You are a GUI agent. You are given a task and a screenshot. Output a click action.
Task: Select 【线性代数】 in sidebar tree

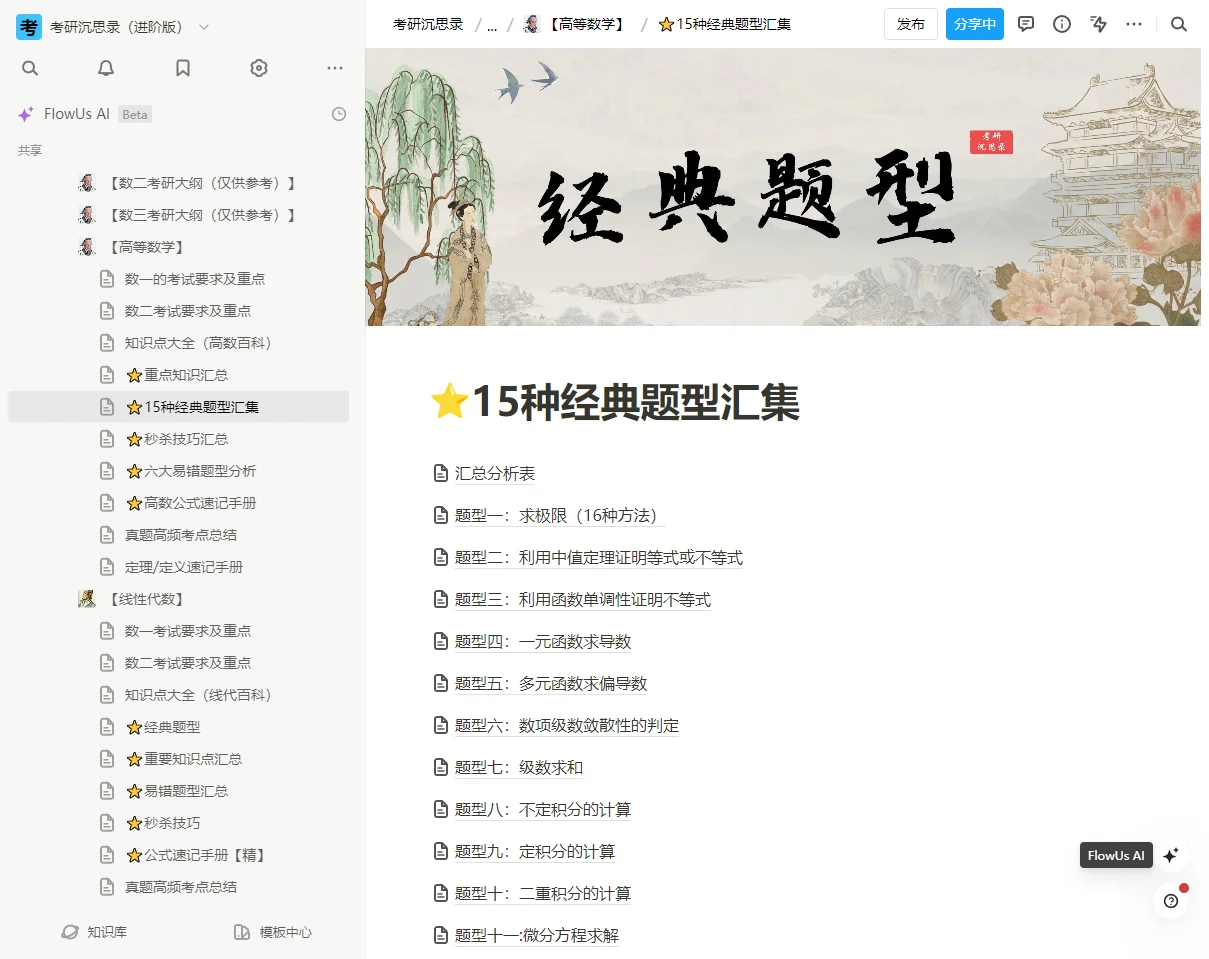coord(146,599)
